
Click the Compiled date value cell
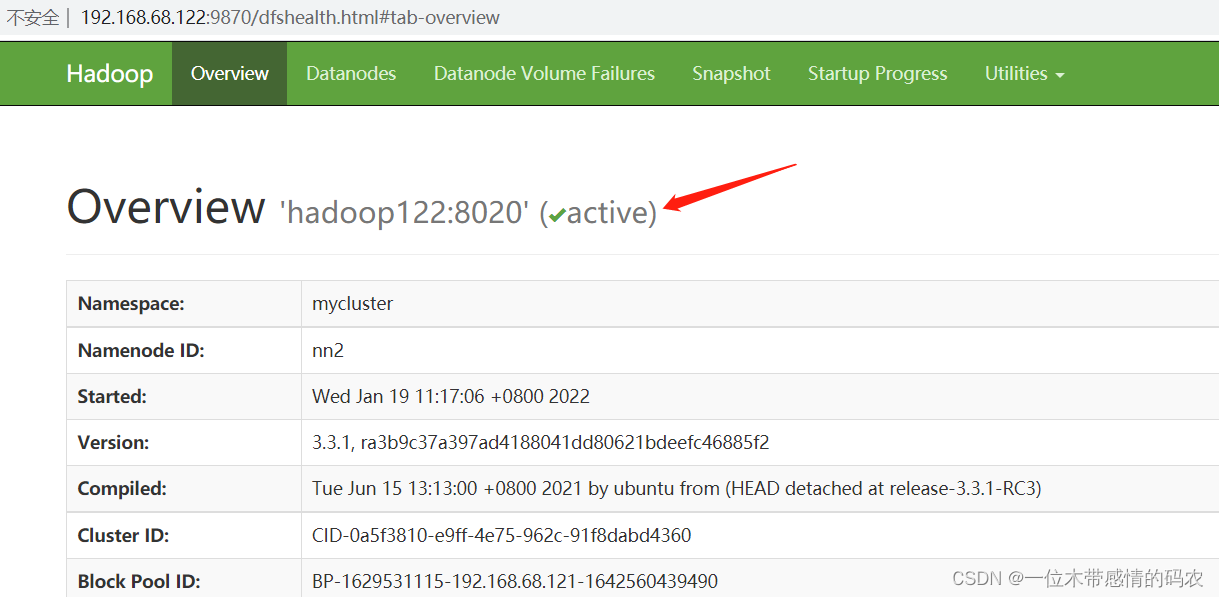pos(677,489)
